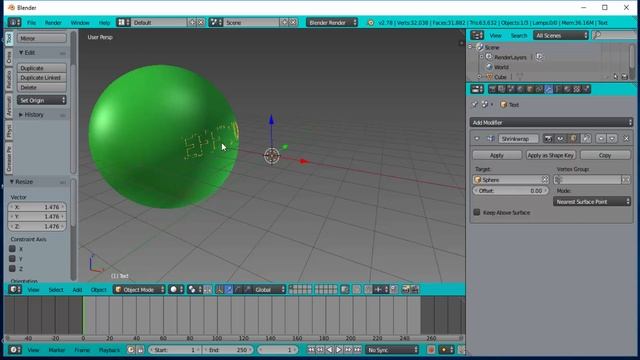Open the No Sync playback dropdown
Screen dimensions: 640x360
[x=392, y=350]
